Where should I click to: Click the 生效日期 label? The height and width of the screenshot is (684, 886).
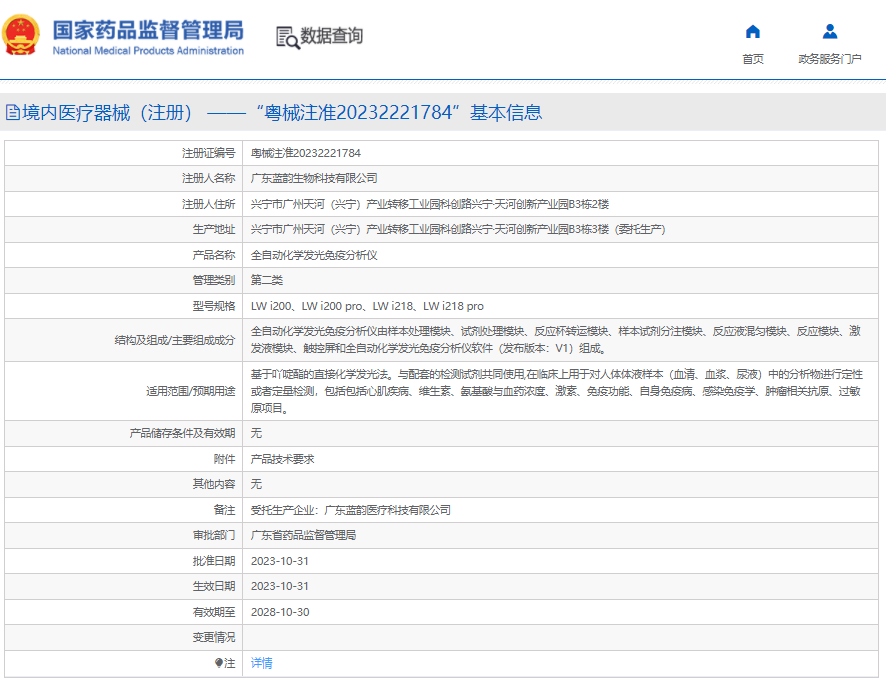click(214, 586)
